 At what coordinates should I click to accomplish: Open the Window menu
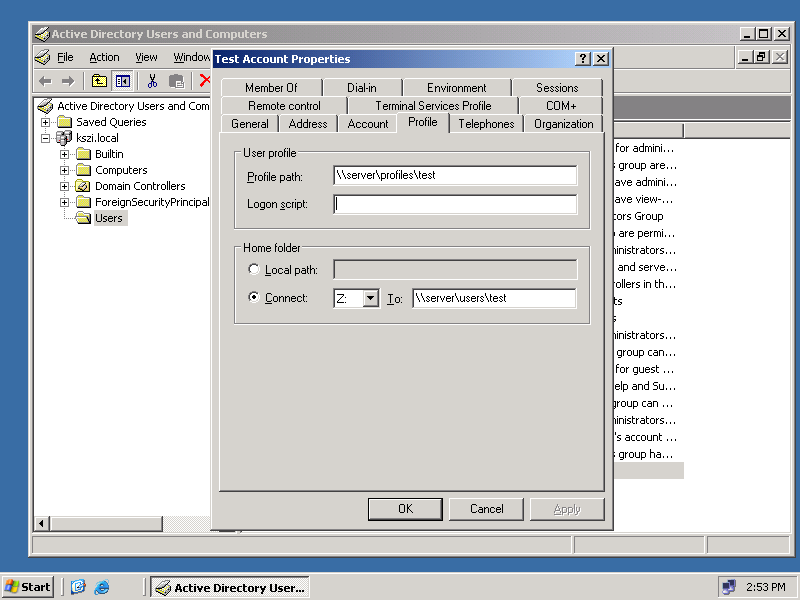(x=191, y=57)
